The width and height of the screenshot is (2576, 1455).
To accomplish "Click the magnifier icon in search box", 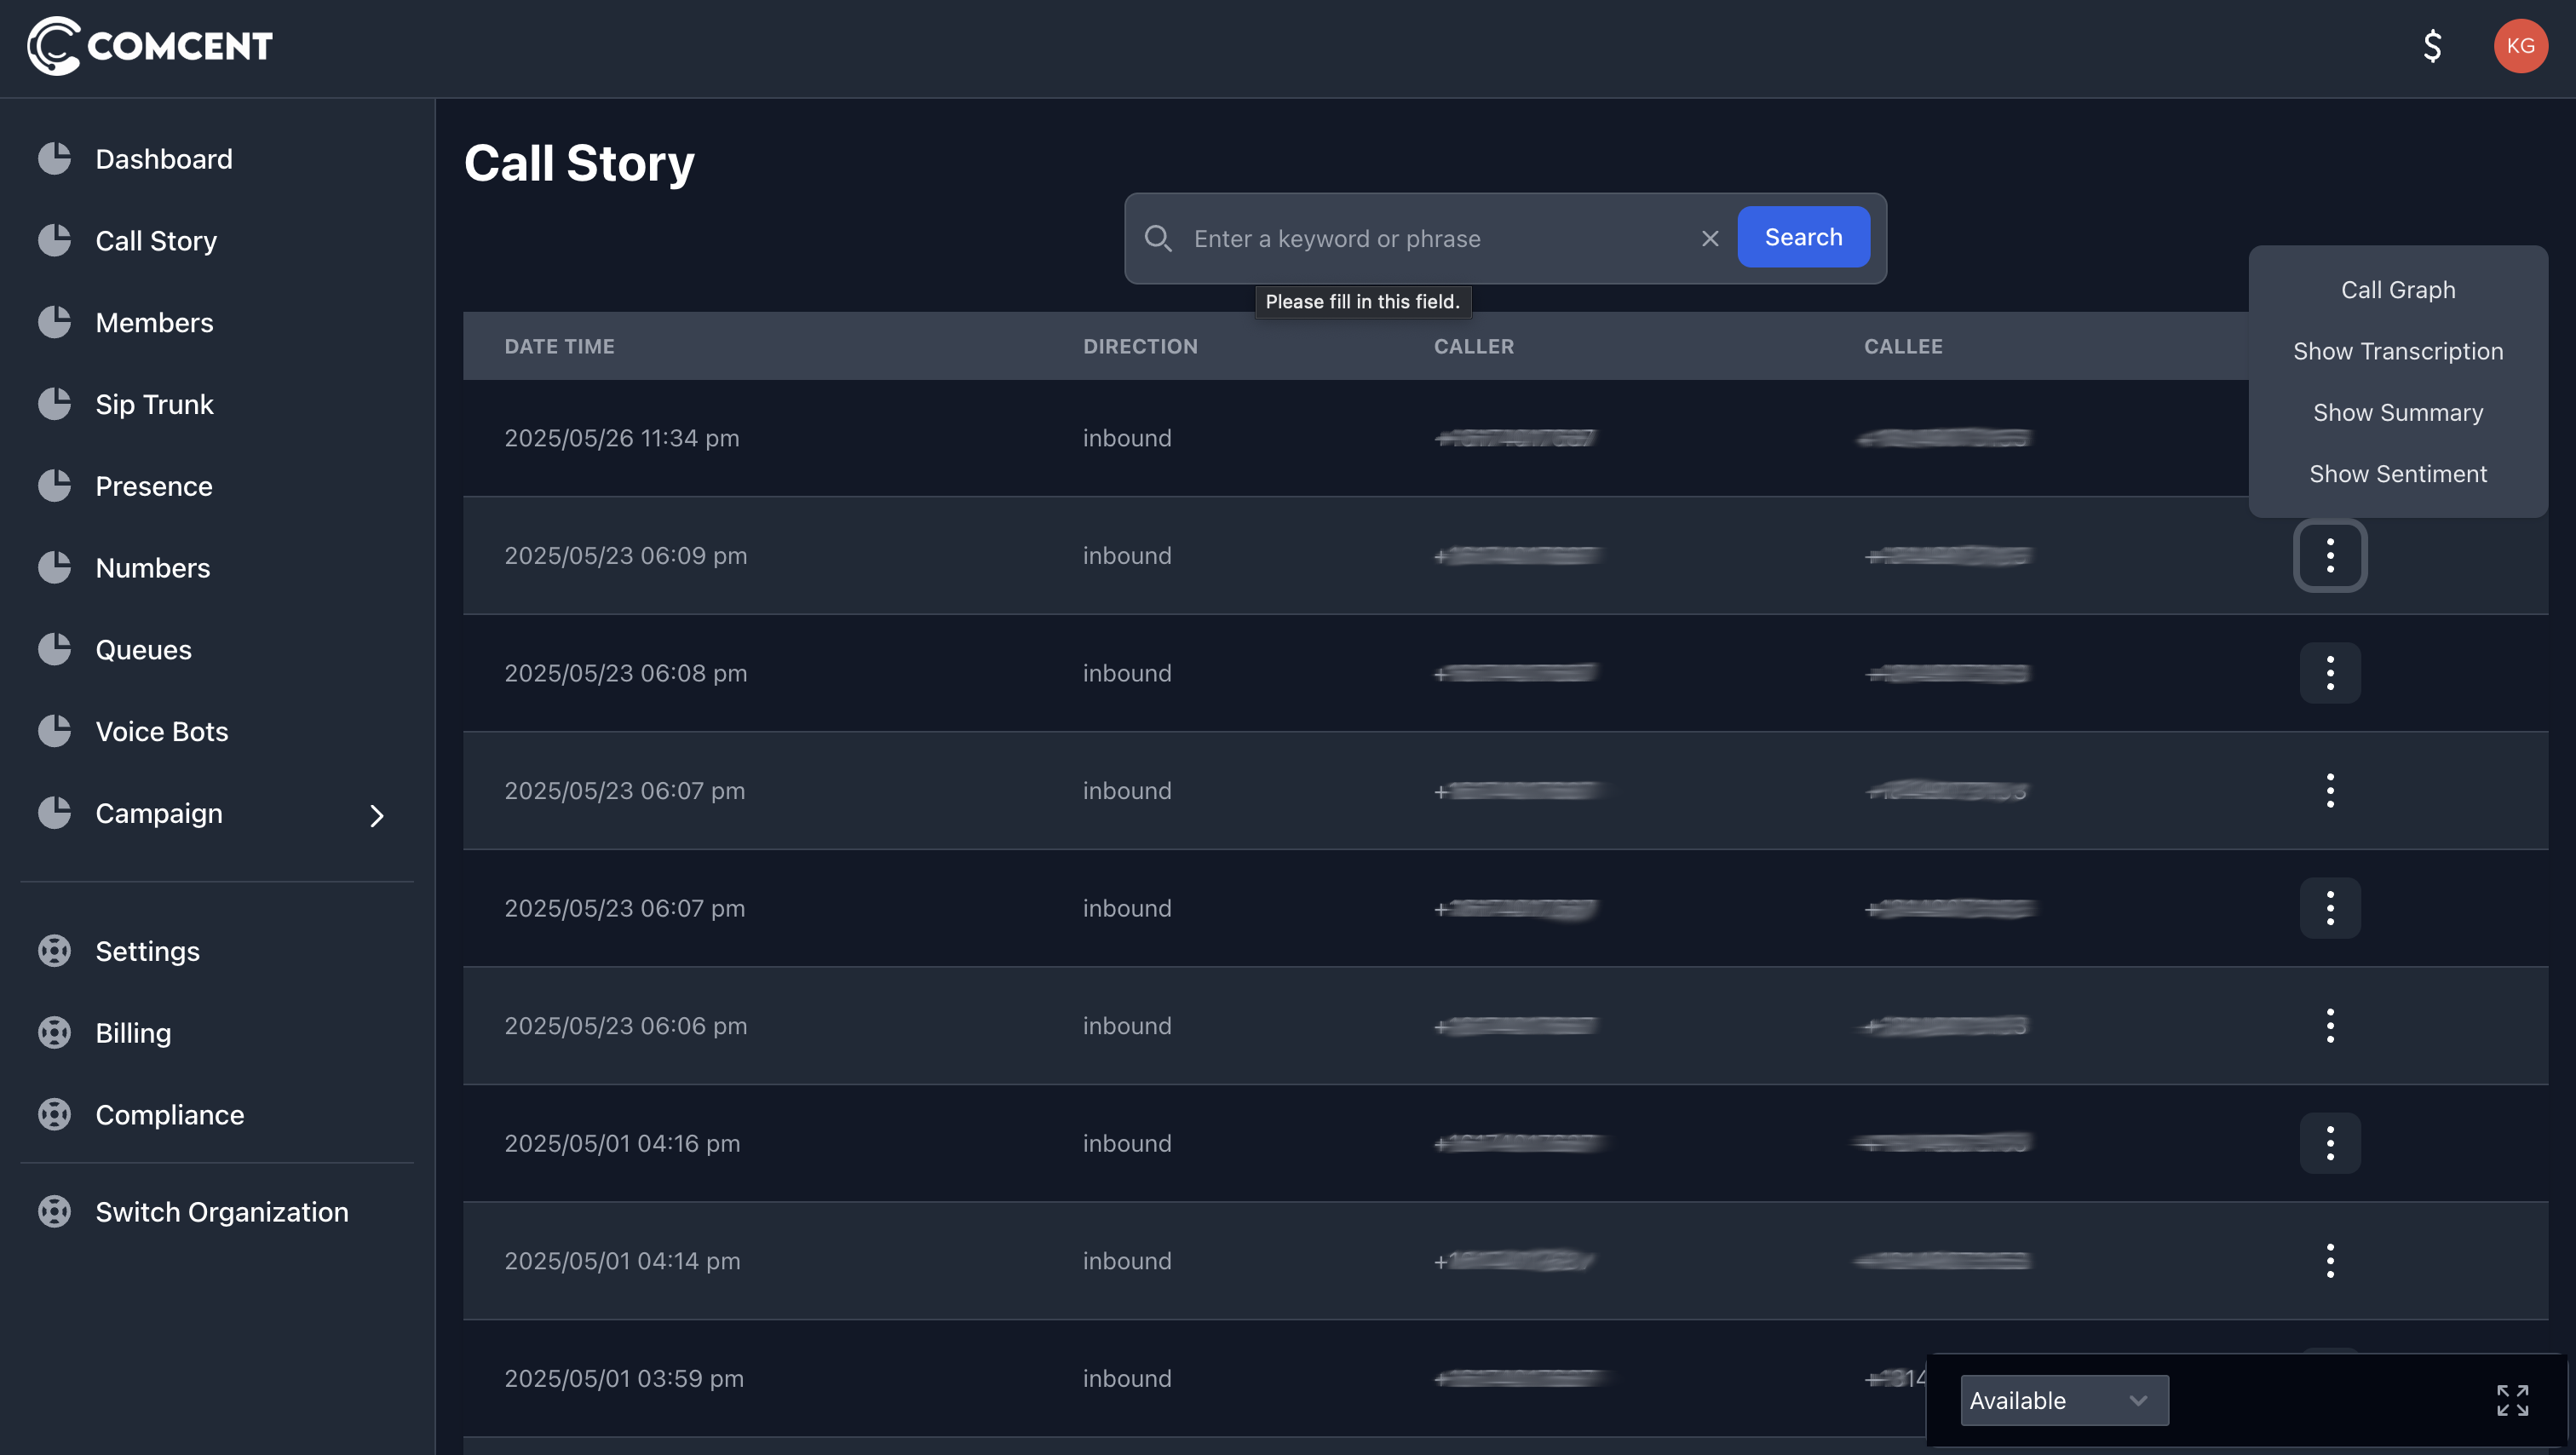I will coord(1158,238).
